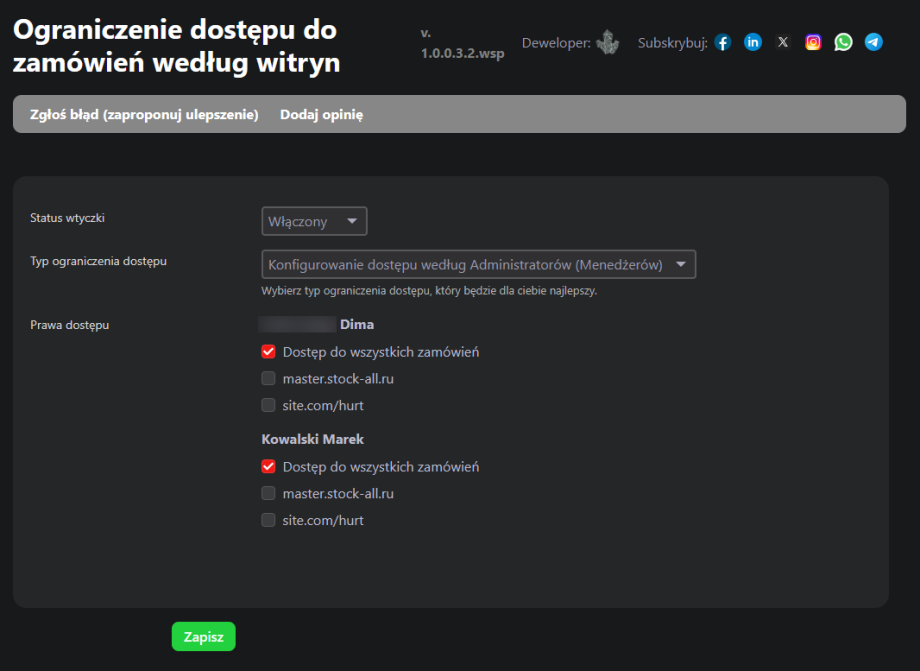The width and height of the screenshot is (920, 671).
Task: Tick master.stock-all.ru for Kowalski Marek
Action: (268, 493)
